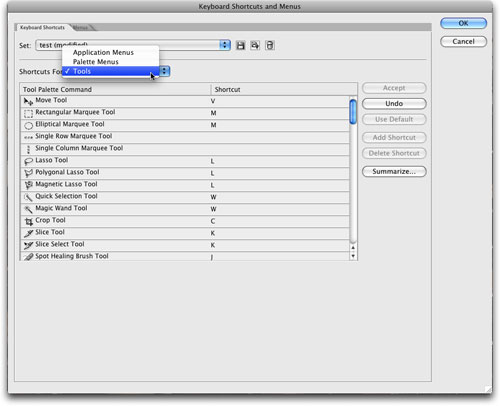Click the M shortcut for Rectangular Marquee Tool
The width and height of the screenshot is (500, 406).
213,113
